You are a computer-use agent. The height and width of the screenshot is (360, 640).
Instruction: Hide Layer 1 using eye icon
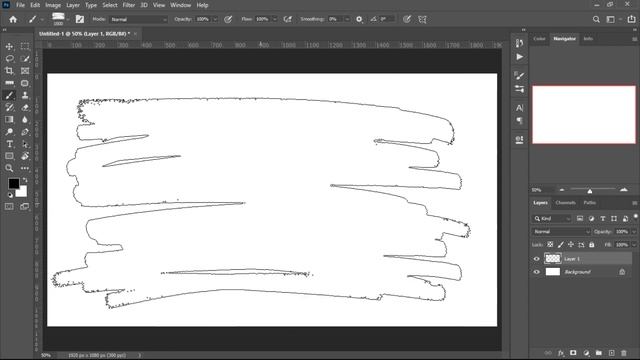pos(537,259)
